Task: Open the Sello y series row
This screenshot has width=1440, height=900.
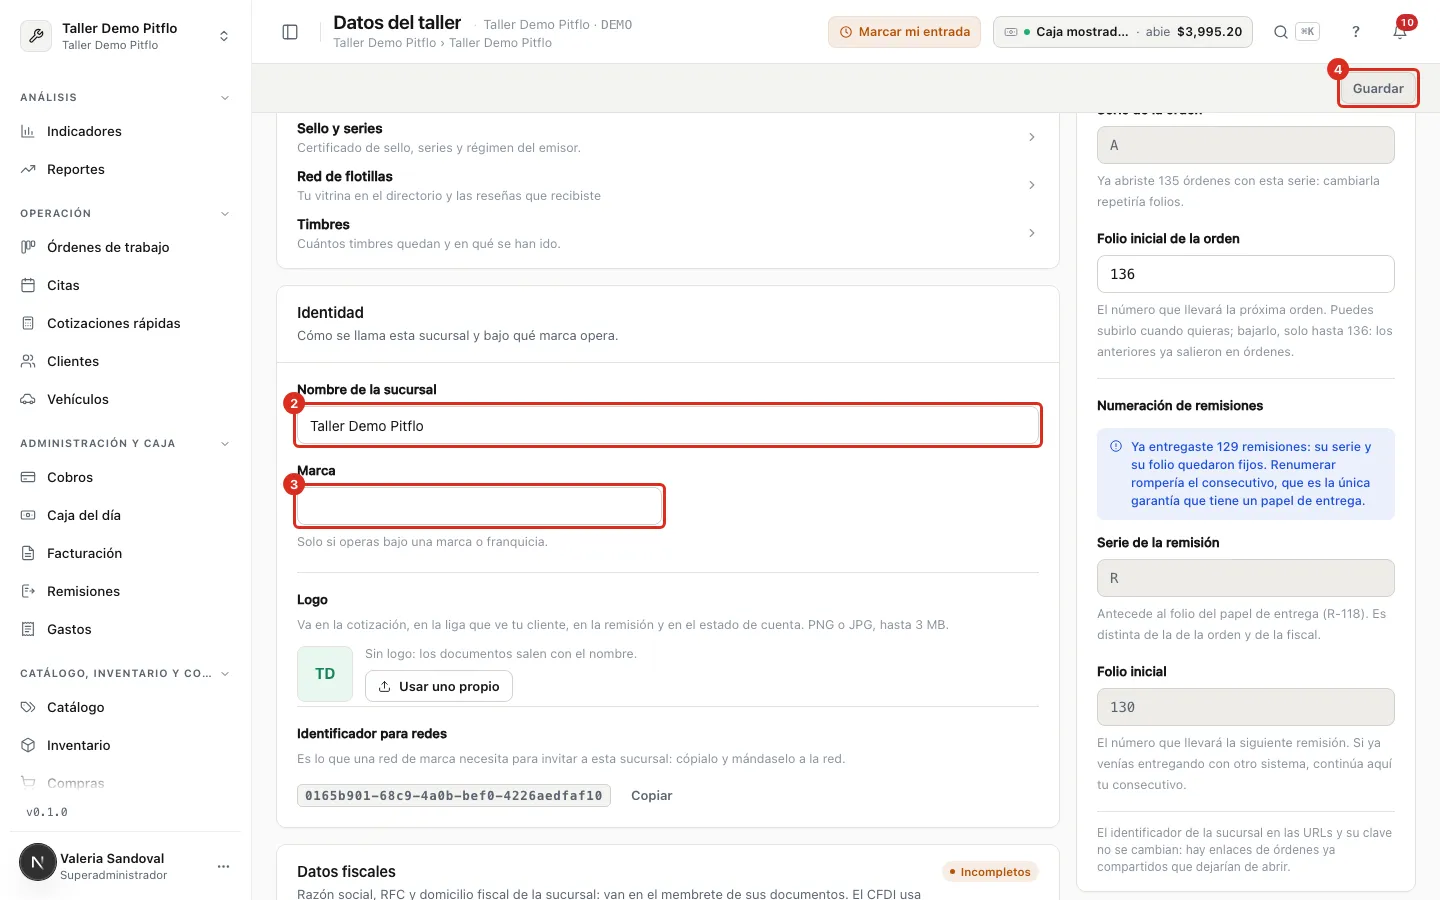Action: click(667, 137)
